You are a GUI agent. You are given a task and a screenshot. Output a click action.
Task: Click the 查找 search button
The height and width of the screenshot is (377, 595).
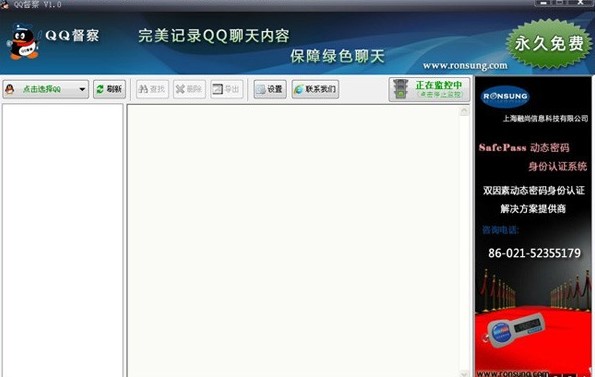point(152,89)
